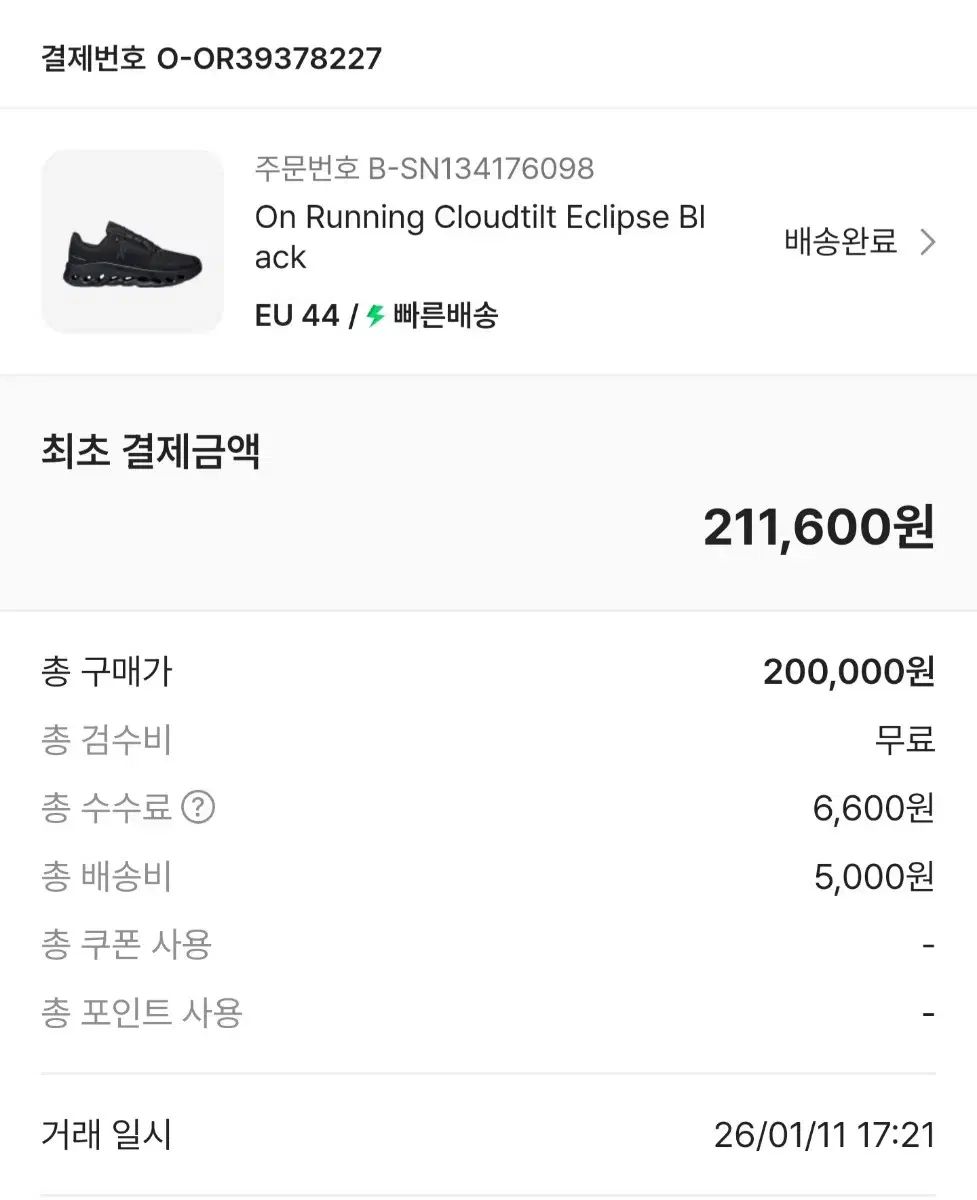Tap the 최초 결제금액 section heading
The width and height of the screenshot is (977, 1200).
[150, 452]
